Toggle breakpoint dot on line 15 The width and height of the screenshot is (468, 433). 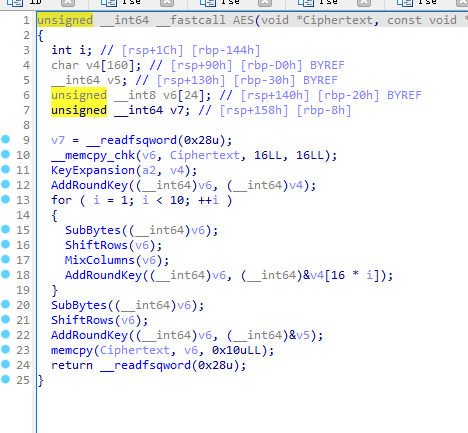(6, 229)
